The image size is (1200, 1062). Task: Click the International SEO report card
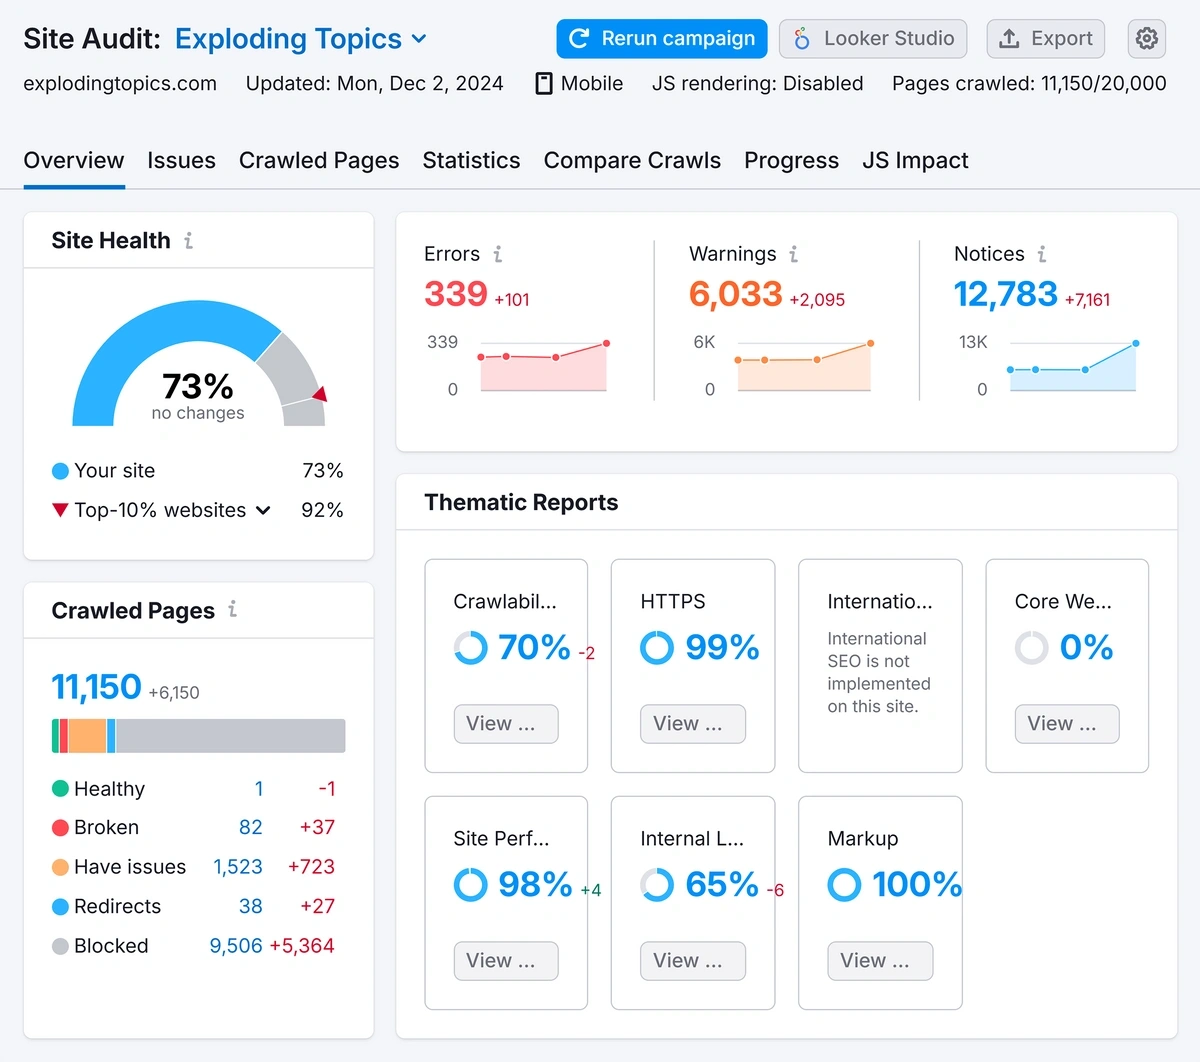click(880, 666)
